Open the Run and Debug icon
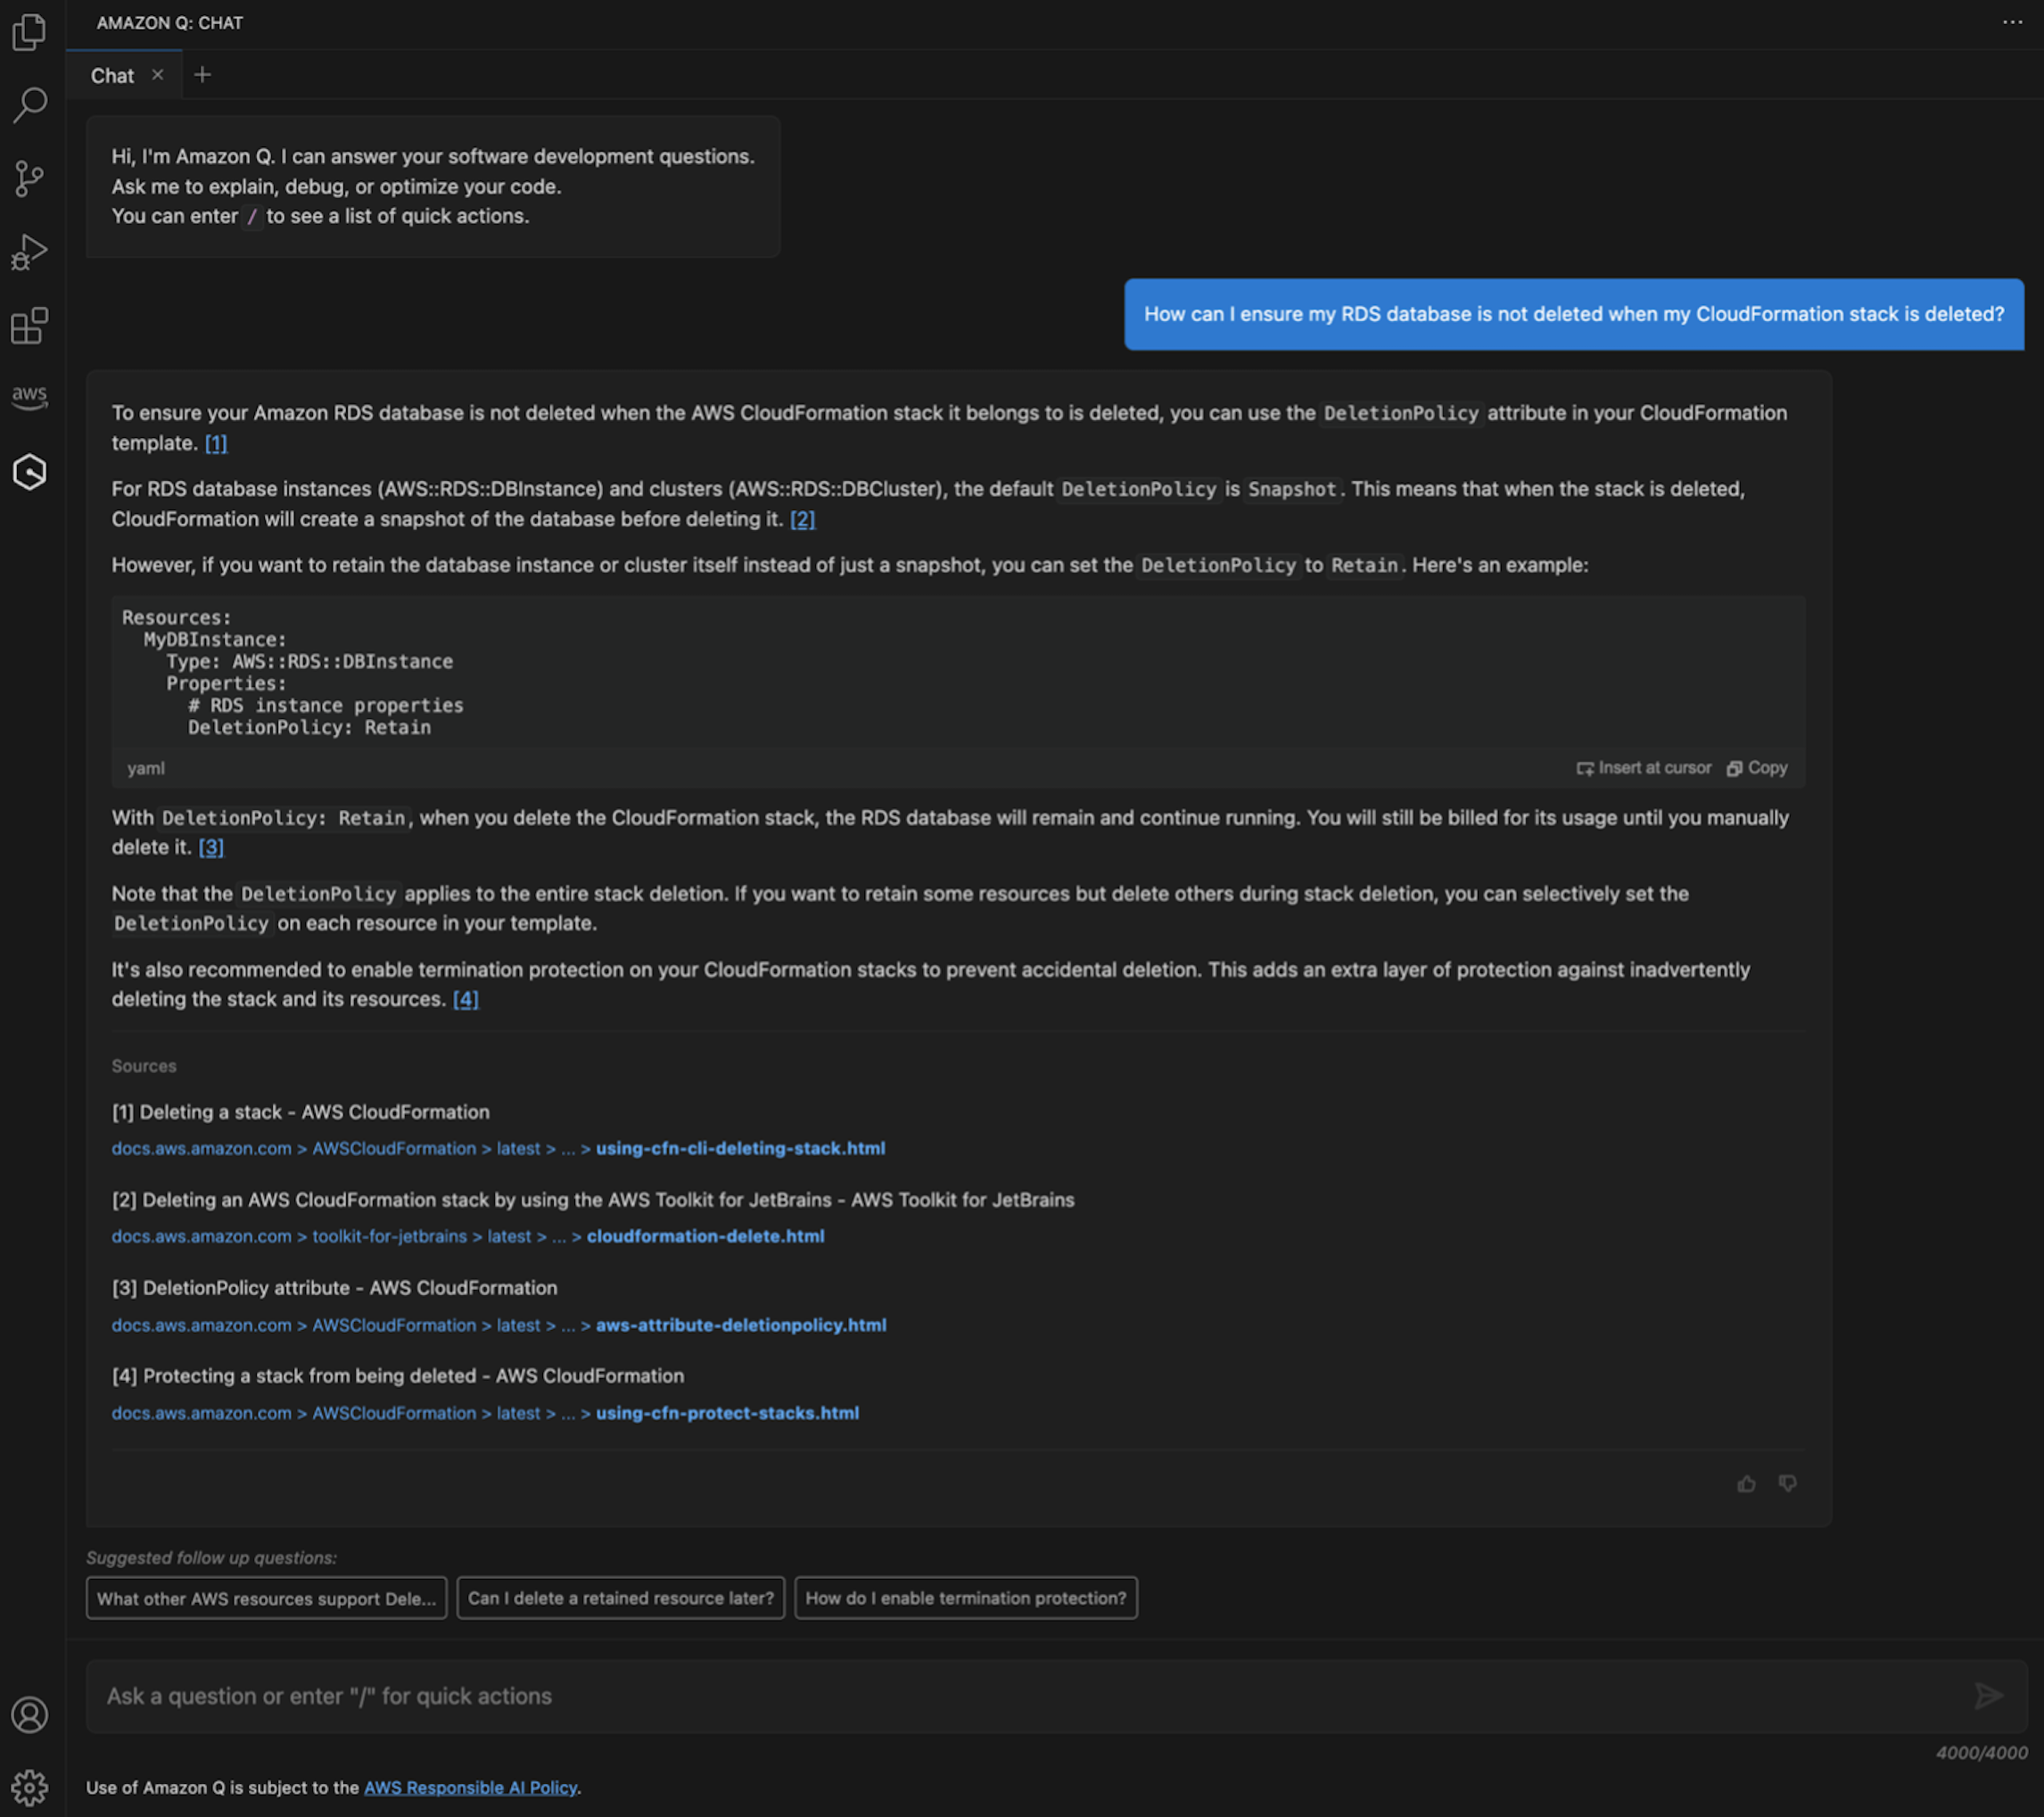Viewport: 2044px width, 1817px height. tap(30, 251)
